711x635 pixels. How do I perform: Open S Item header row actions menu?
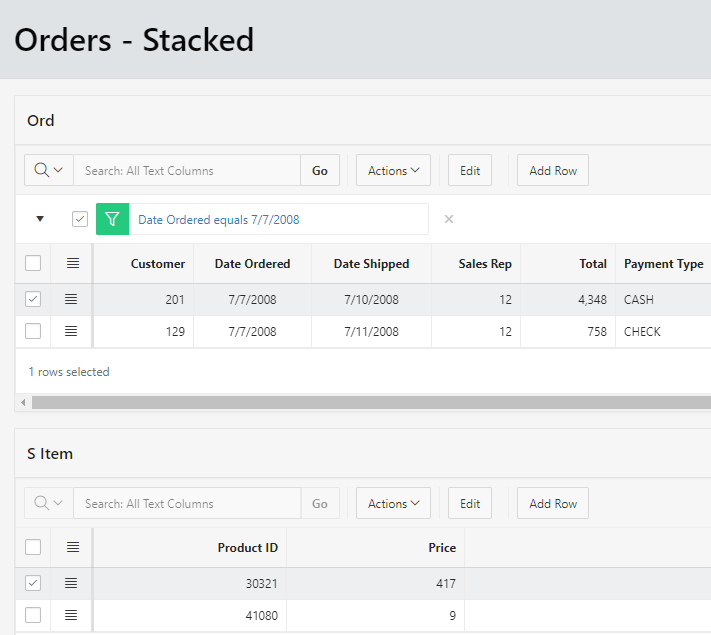pos(72,547)
